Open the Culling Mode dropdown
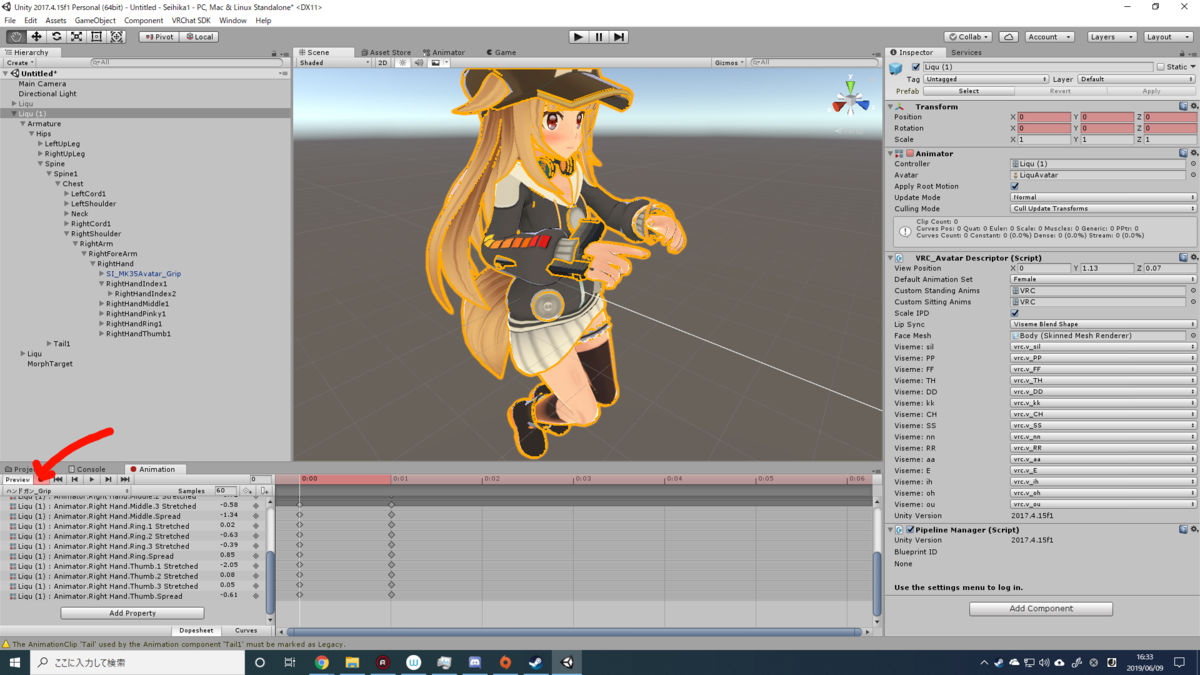 tap(1104, 208)
